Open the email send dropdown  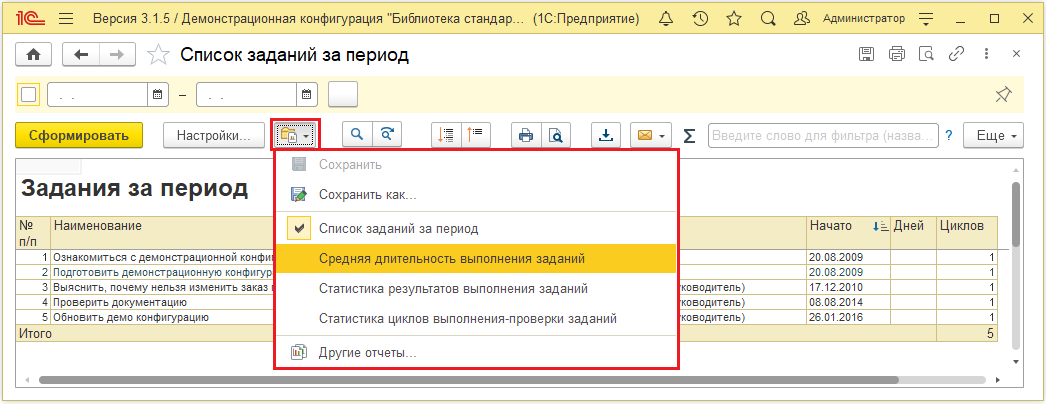[650, 135]
